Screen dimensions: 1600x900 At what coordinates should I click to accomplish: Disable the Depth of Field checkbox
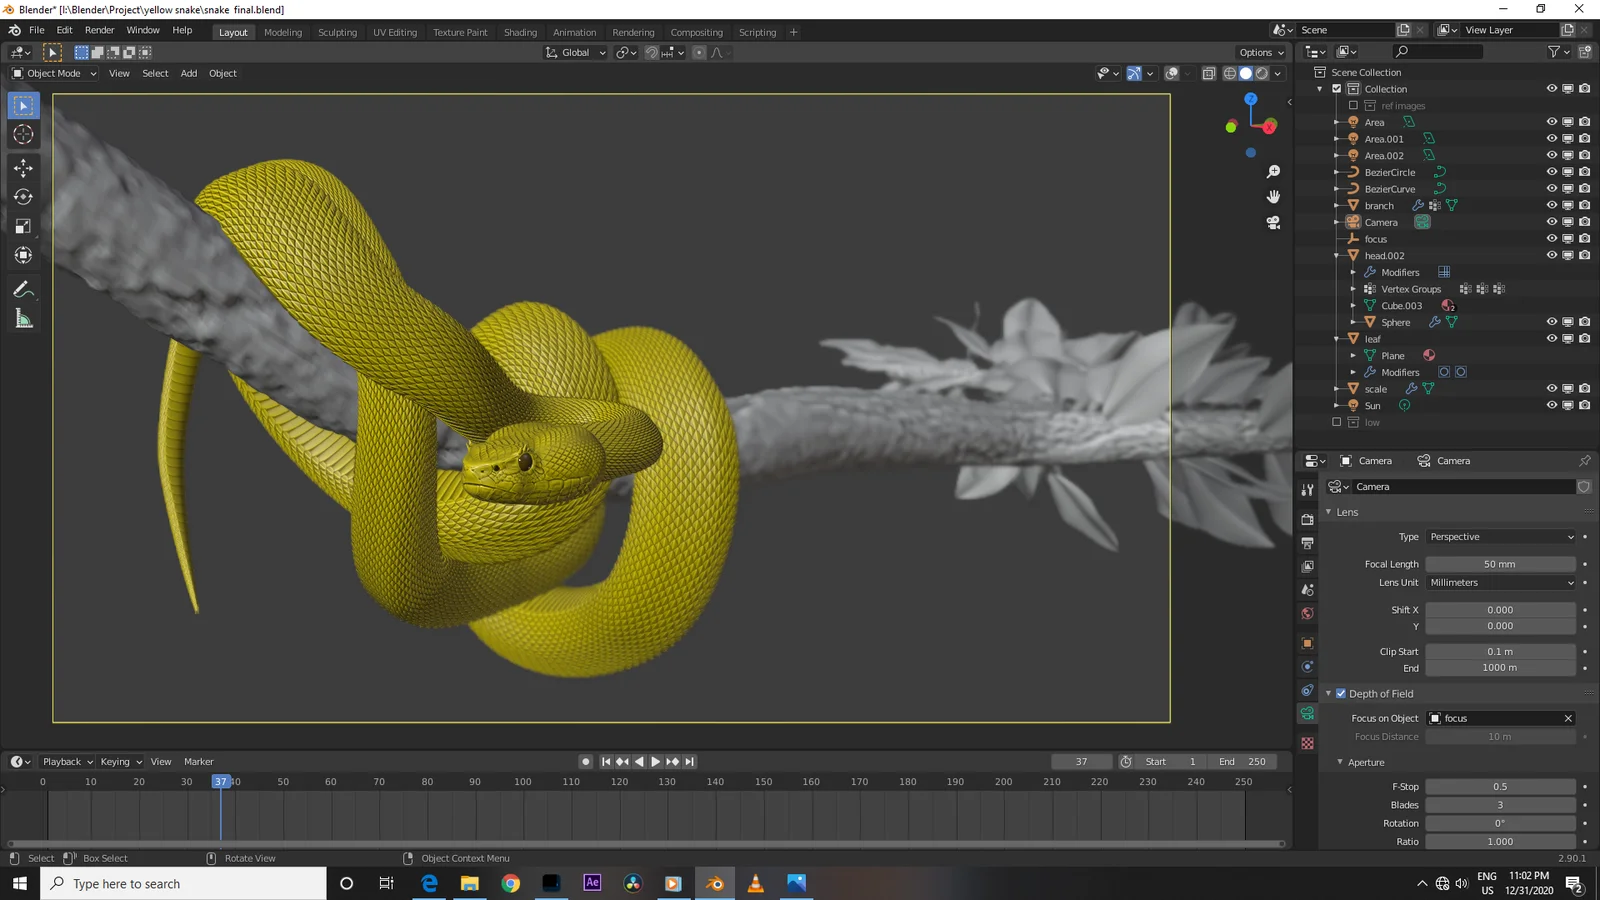1341,693
